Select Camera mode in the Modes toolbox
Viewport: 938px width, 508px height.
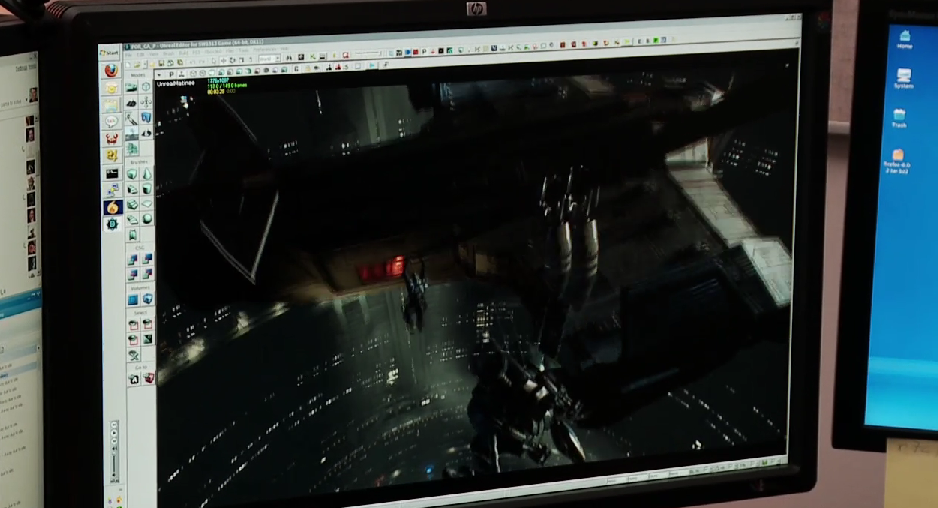pos(132,88)
